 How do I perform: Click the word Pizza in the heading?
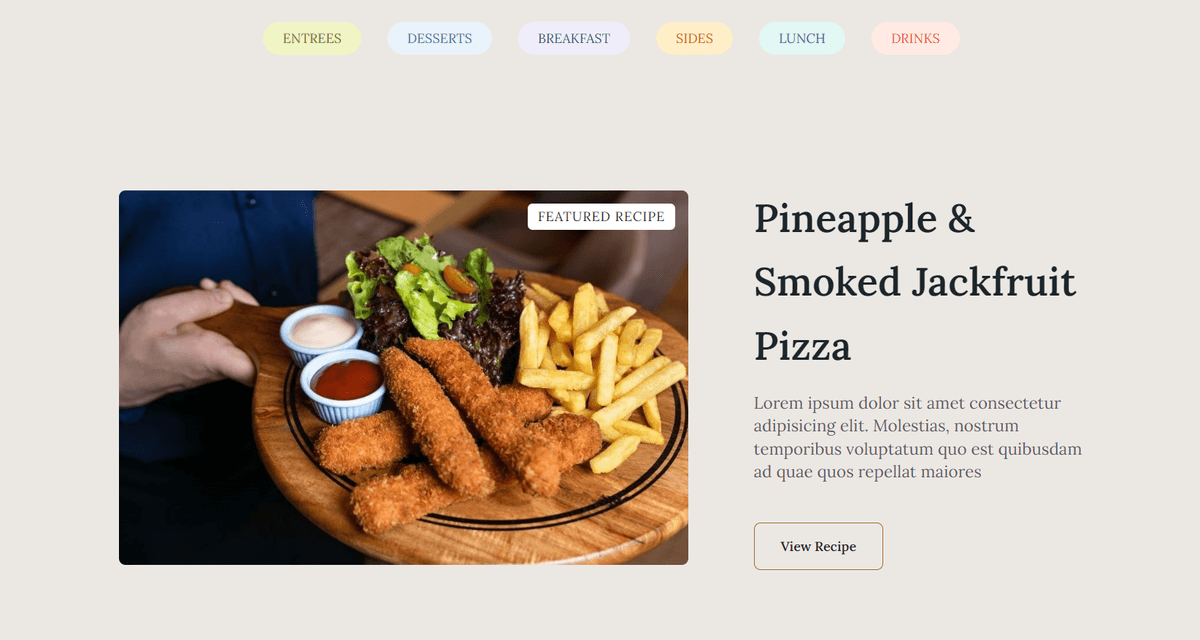[803, 347]
